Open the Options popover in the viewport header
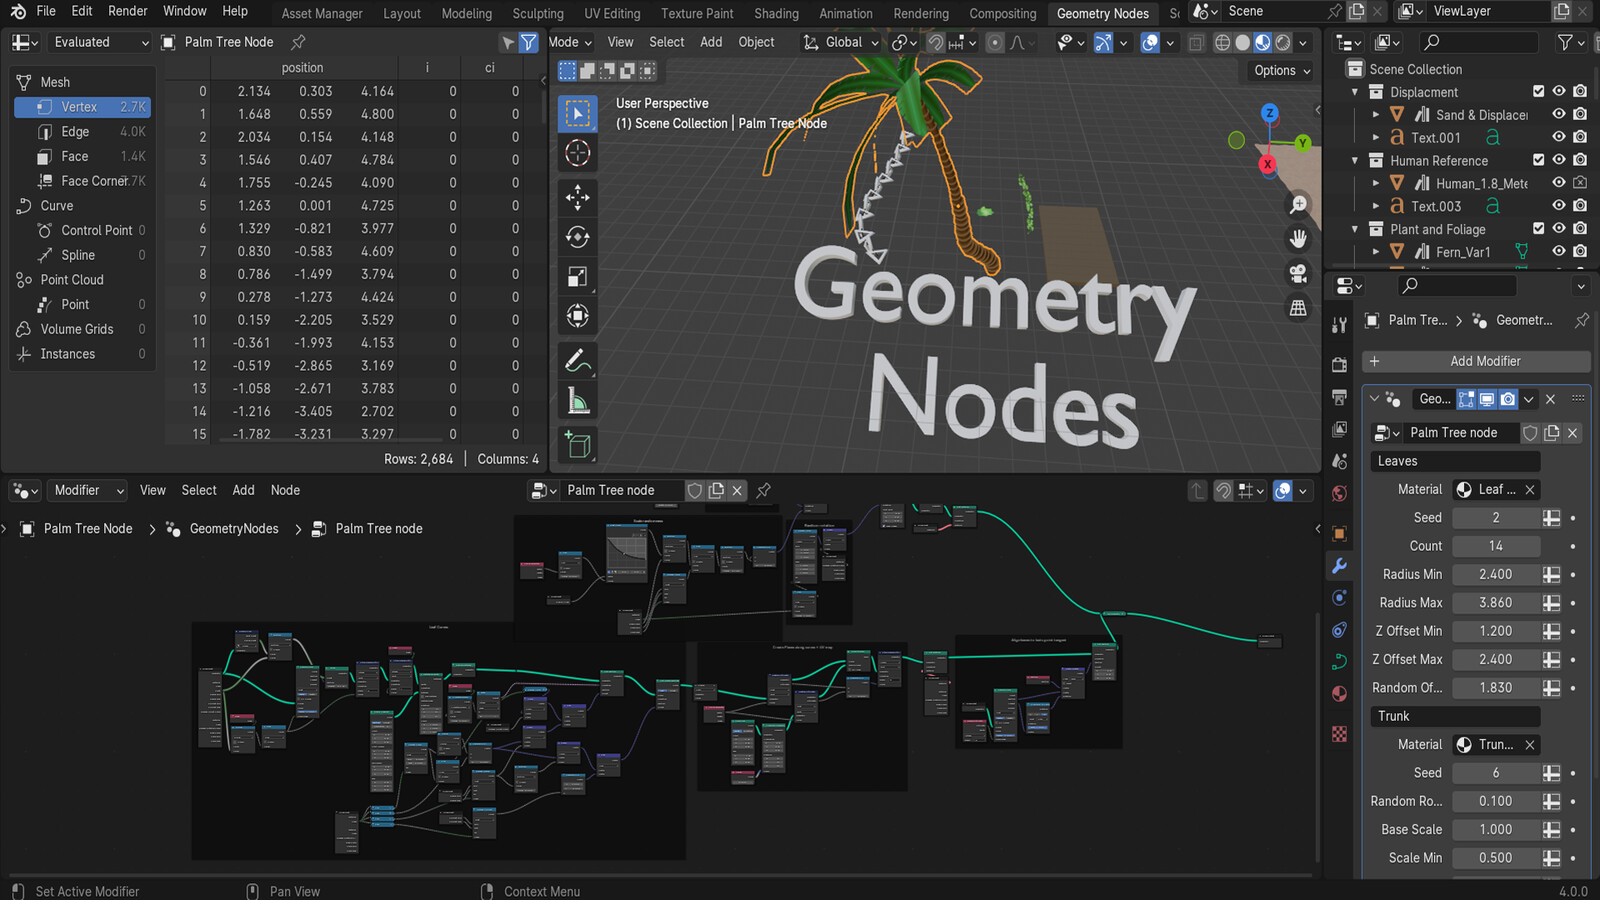Image resolution: width=1600 pixels, height=900 pixels. (1279, 70)
